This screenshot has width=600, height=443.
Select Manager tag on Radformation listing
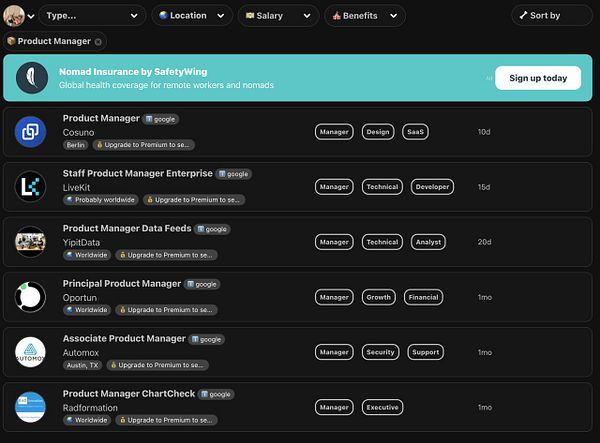coord(334,407)
